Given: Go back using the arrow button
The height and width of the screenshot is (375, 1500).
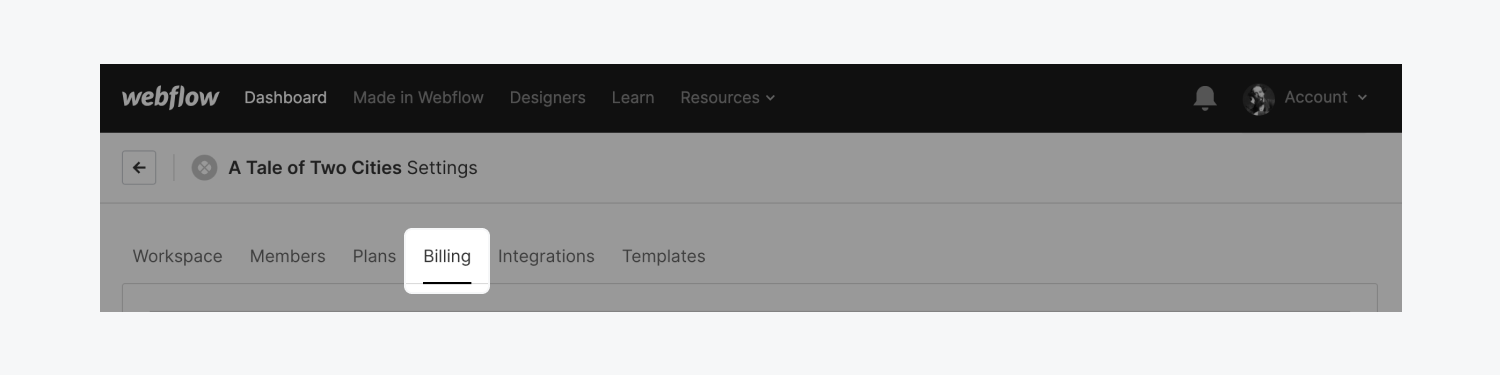Looking at the screenshot, I should click(139, 168).
